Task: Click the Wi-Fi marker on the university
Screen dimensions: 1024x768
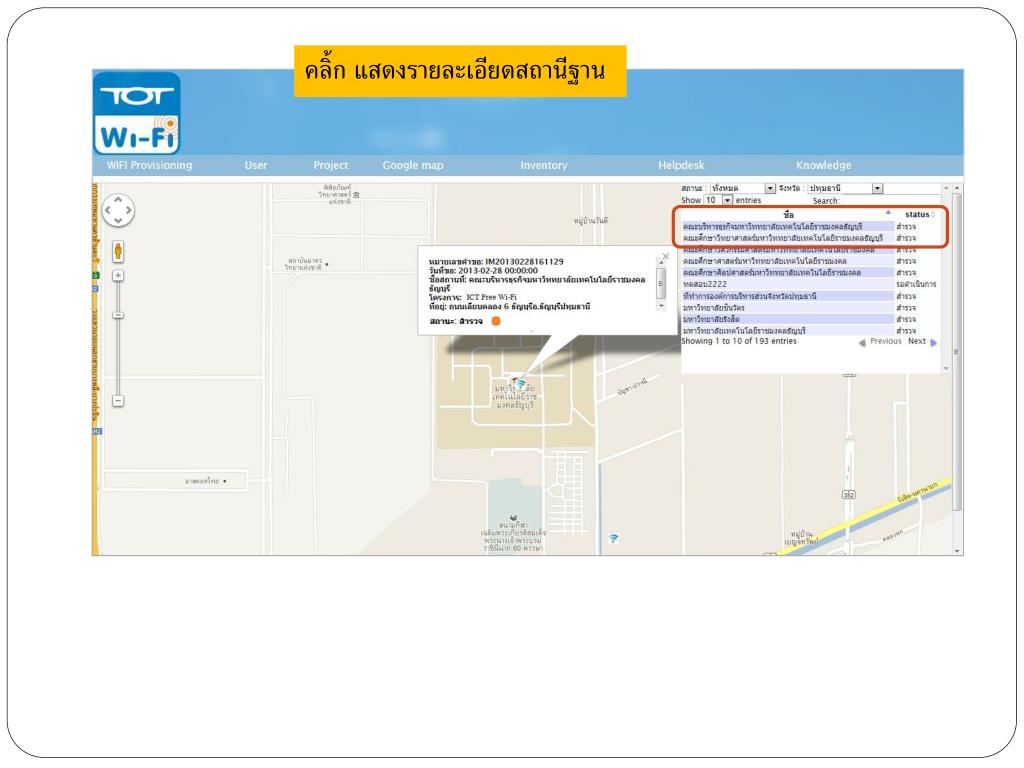Action: pyautogui.click(x=520, y=384)
